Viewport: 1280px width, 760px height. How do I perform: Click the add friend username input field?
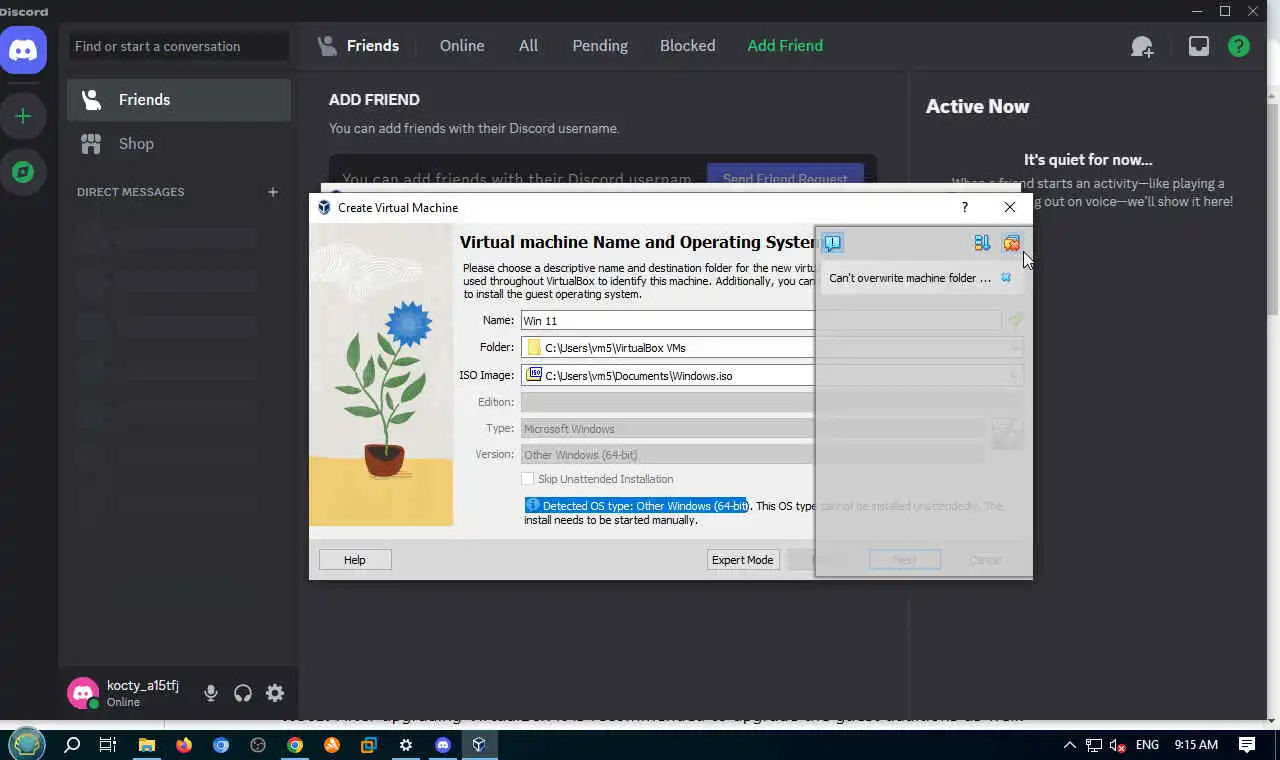pyautogui.click(x=517, y=179)
